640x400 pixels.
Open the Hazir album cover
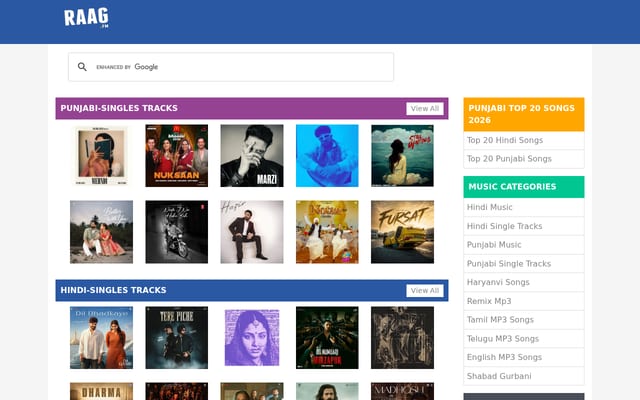252,232
